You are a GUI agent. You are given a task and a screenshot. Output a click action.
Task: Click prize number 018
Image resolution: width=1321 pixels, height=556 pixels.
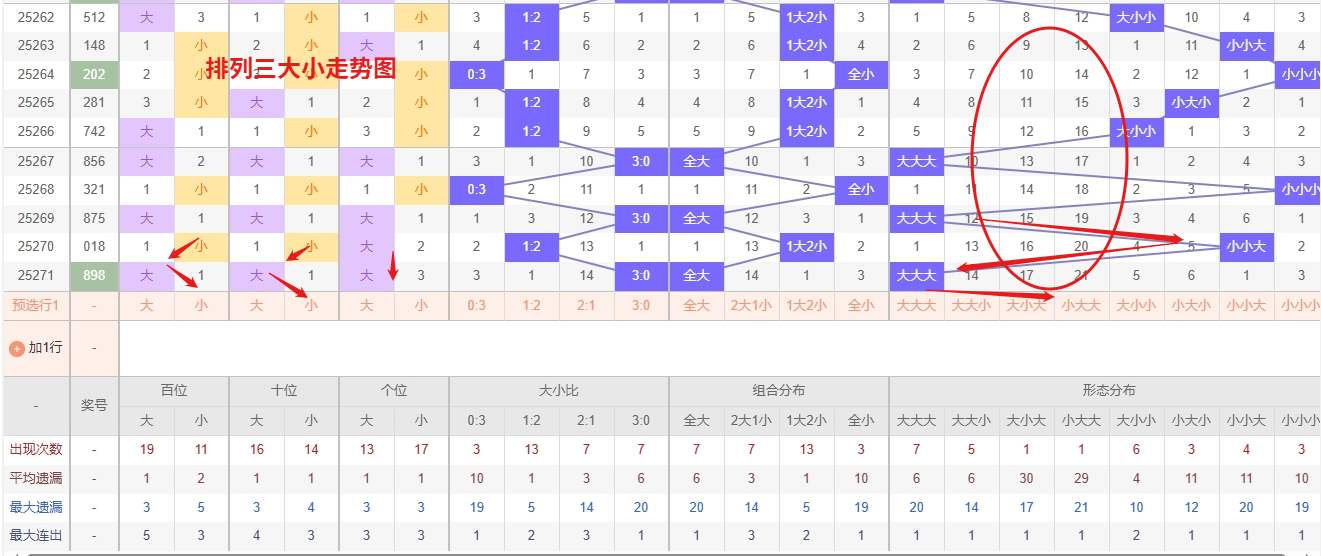pyautogui.click(x=95, y=246)
